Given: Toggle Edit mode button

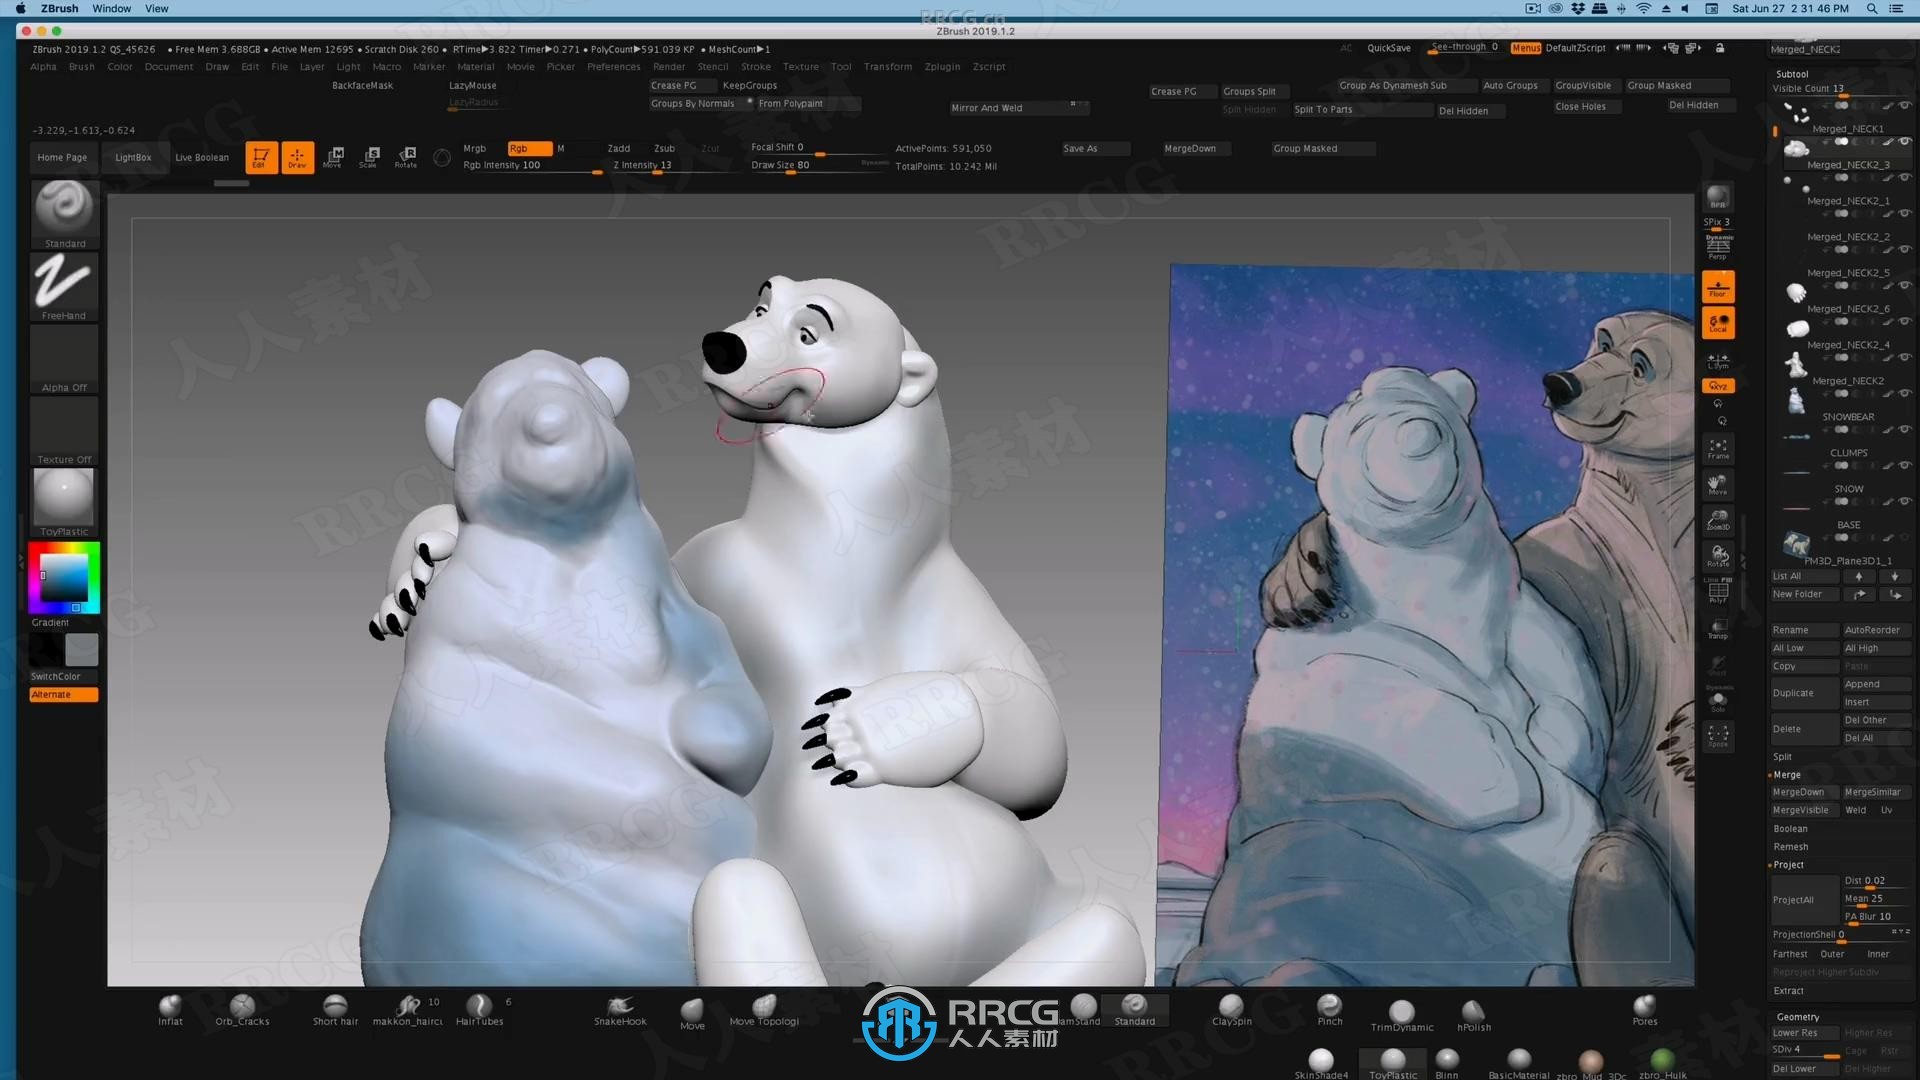Looking at the screenshot, I should pyautogui.click(x=261, y=157).
